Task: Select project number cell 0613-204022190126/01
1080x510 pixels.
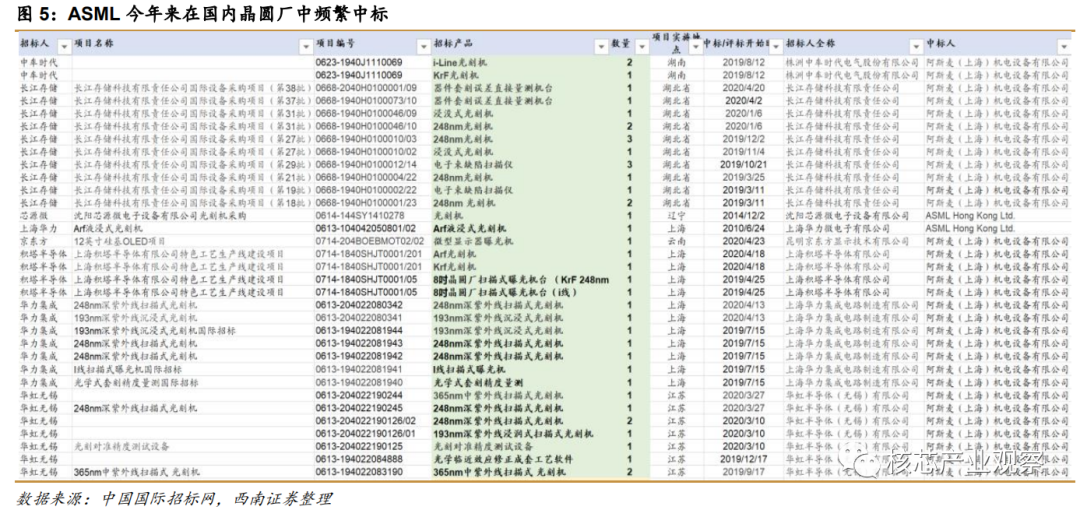Action: coord(366,433)
